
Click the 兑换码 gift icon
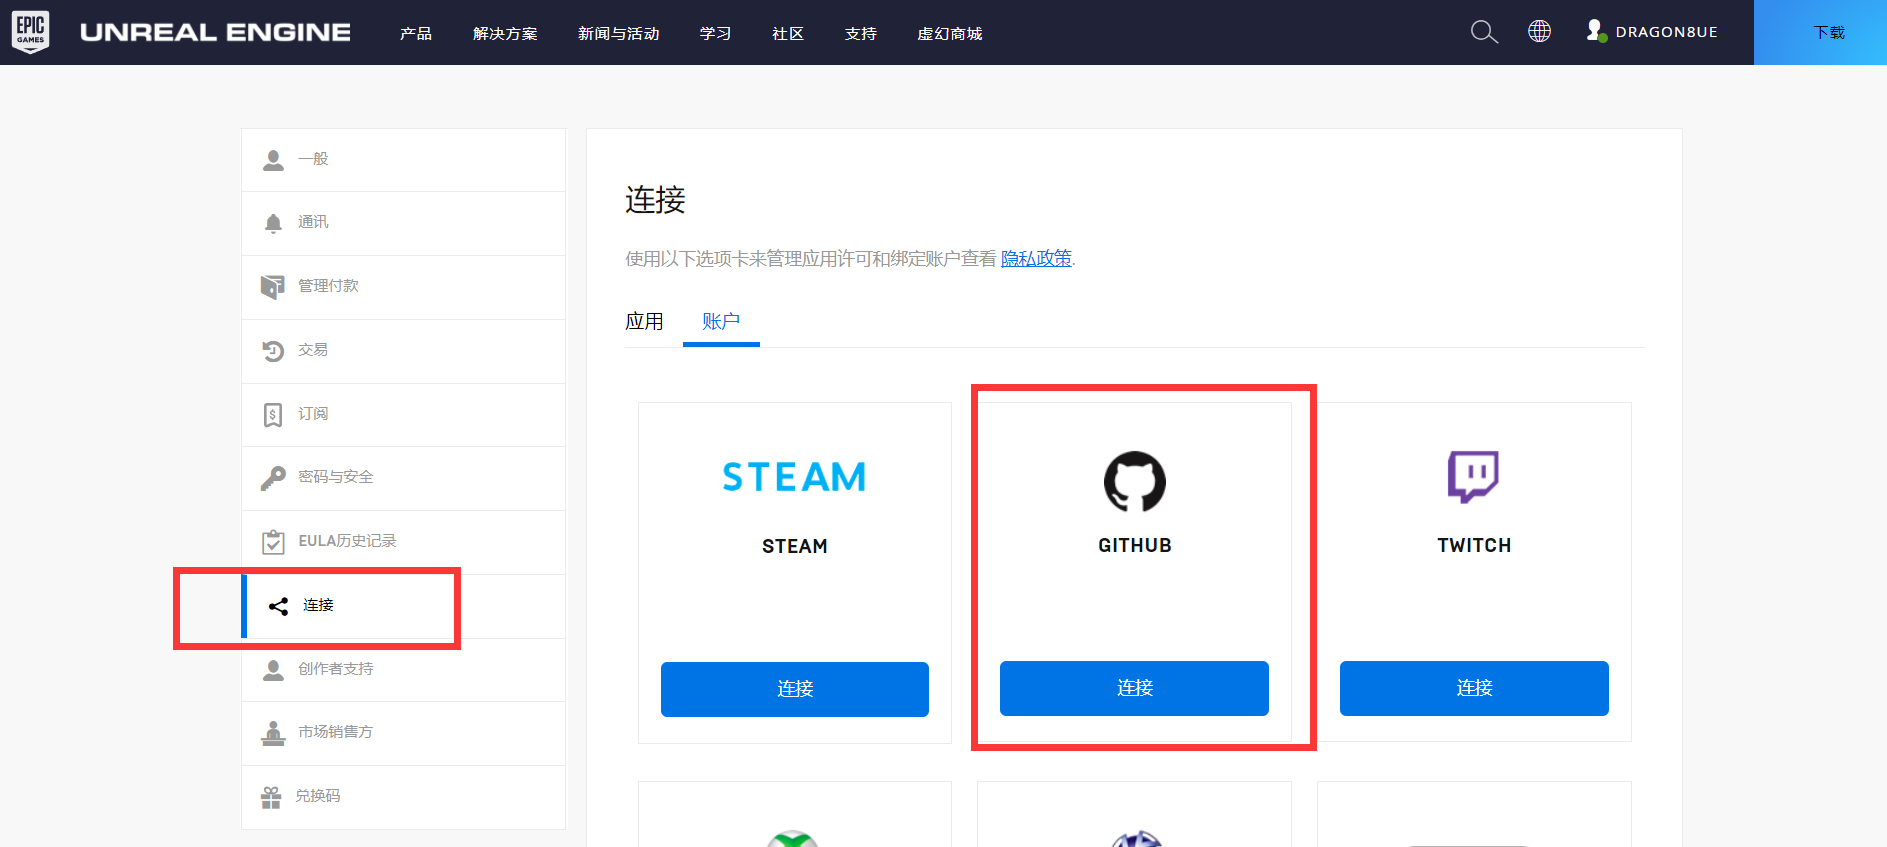pyautogui.click(x=271, y=797)
